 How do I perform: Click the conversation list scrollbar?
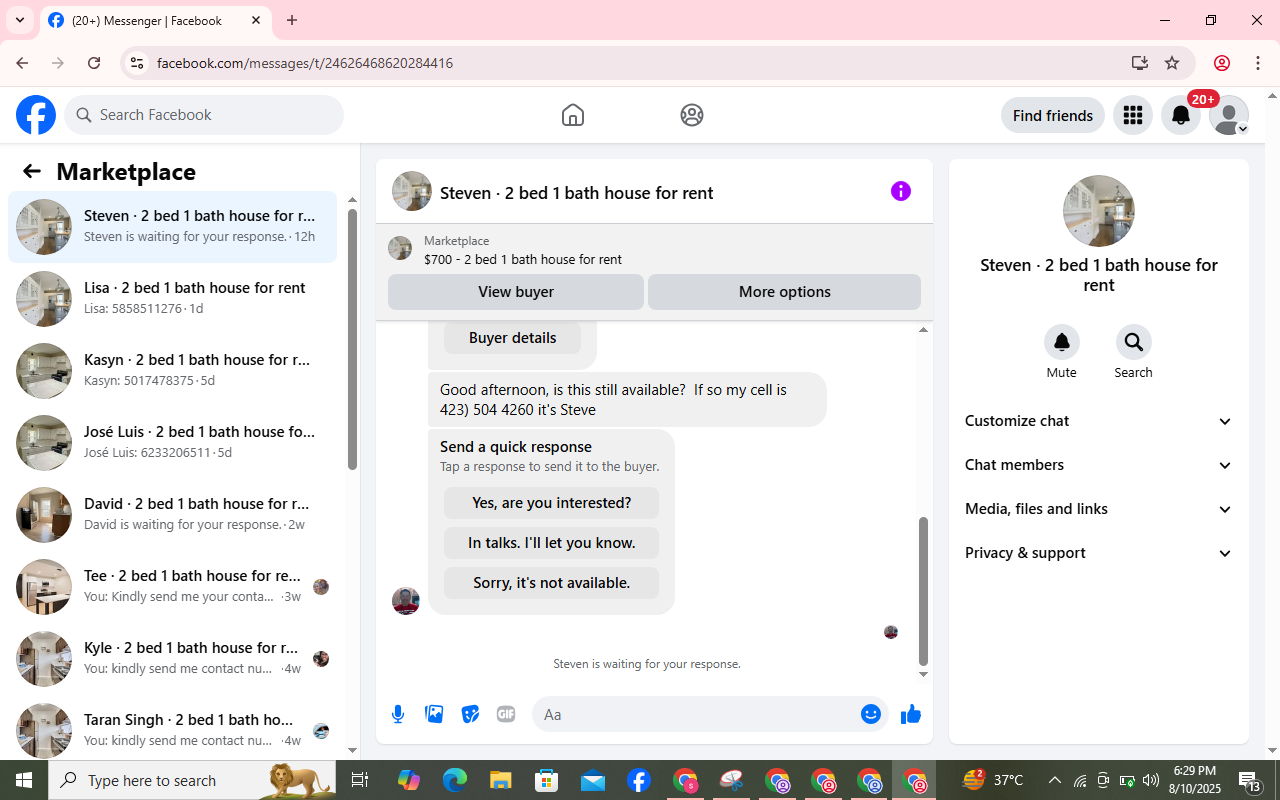point(352,339)
